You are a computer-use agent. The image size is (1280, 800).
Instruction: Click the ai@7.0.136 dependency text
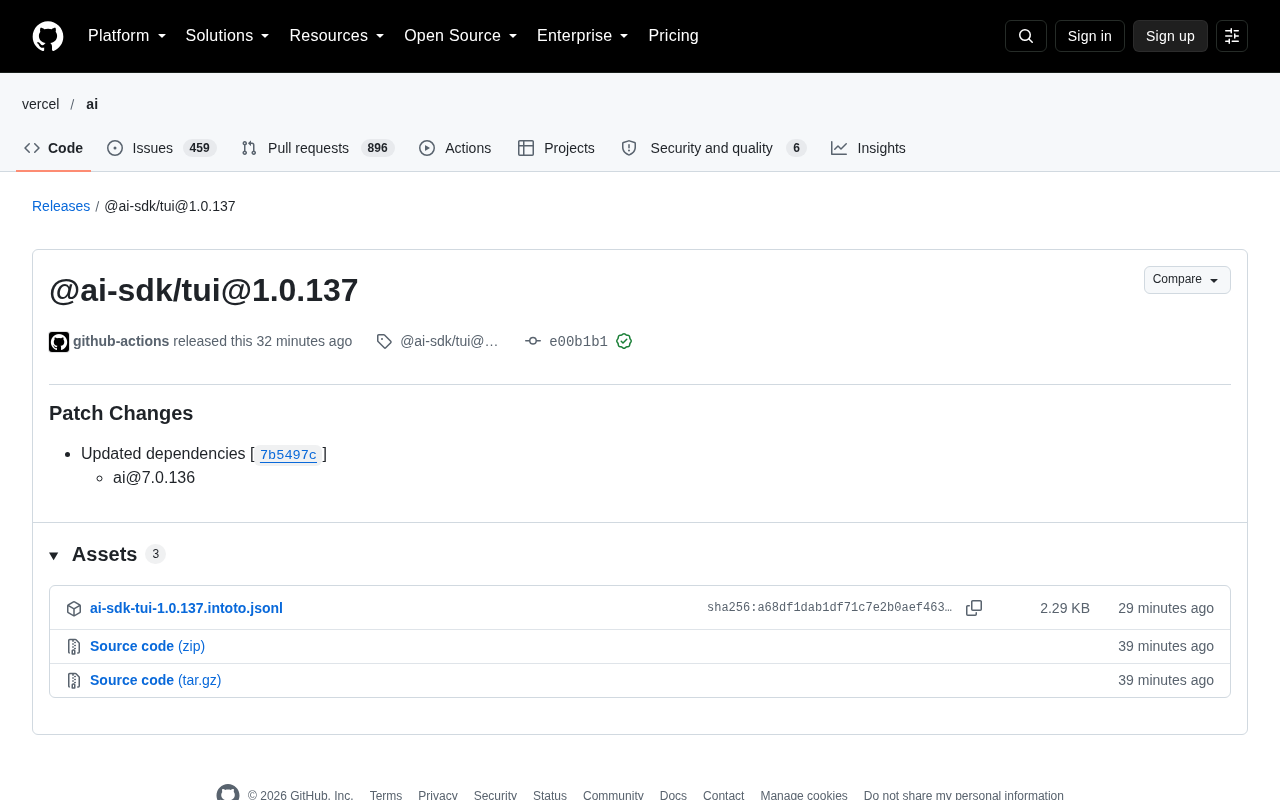(154, 478)
